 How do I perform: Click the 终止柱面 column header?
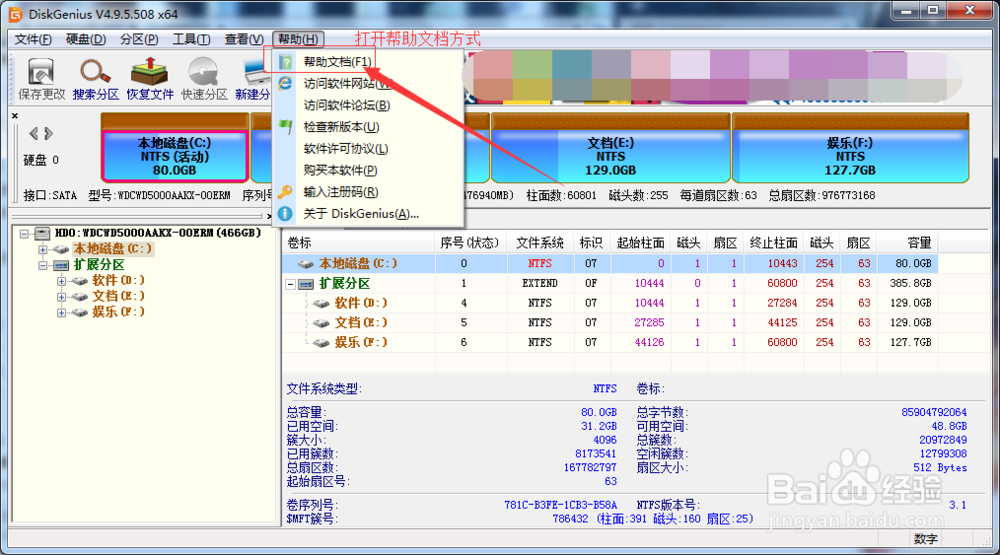click(774, 243)
